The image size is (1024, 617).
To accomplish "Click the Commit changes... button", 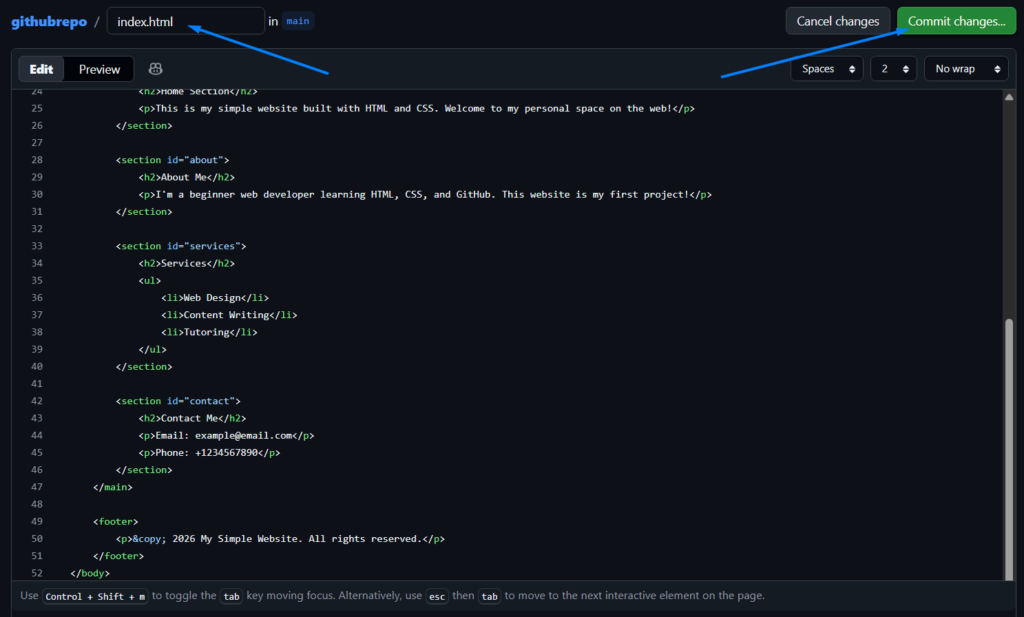I will point(956,21).
